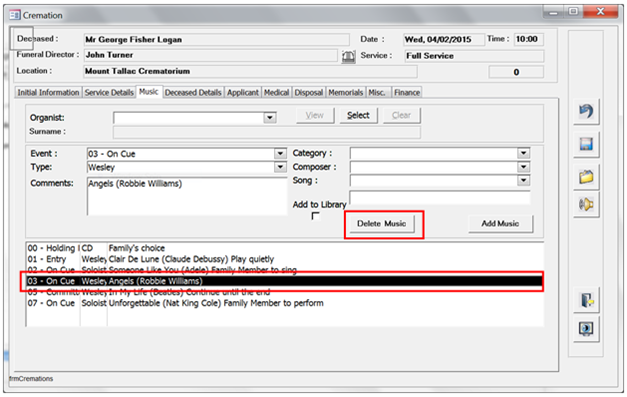This screenshot has width=627, height=397.
Task: Expand the Composer dropdown
Action: [x=523, y=167]
